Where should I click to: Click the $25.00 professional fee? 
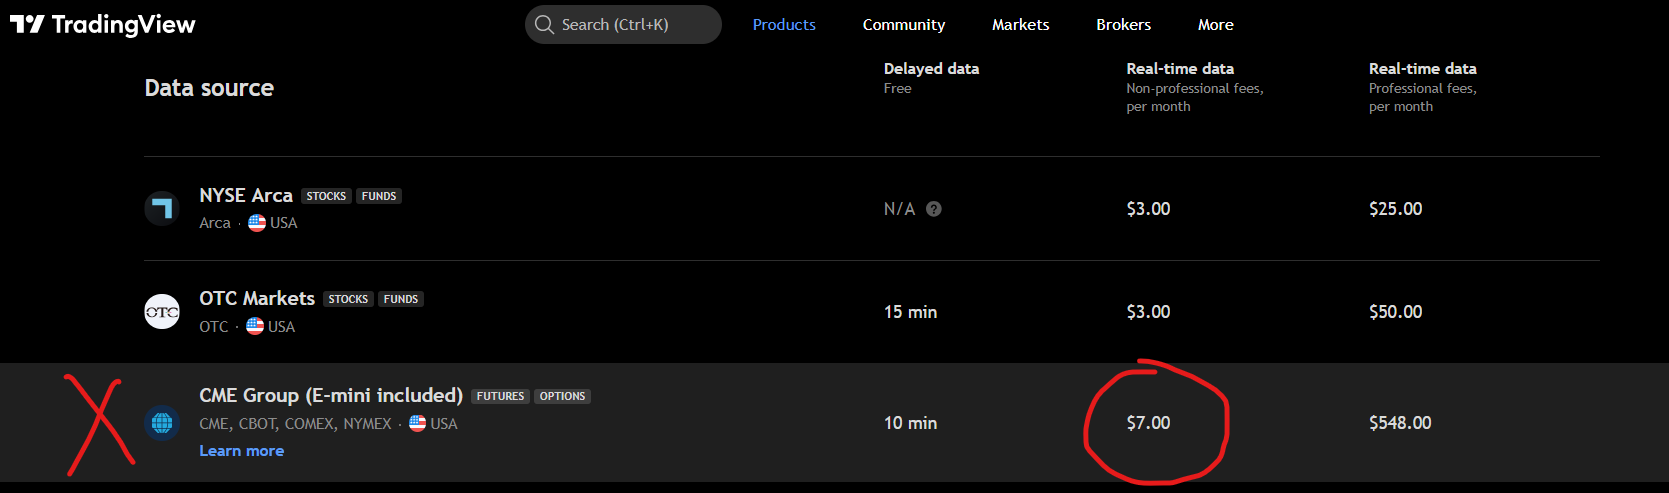(1395, 209)
